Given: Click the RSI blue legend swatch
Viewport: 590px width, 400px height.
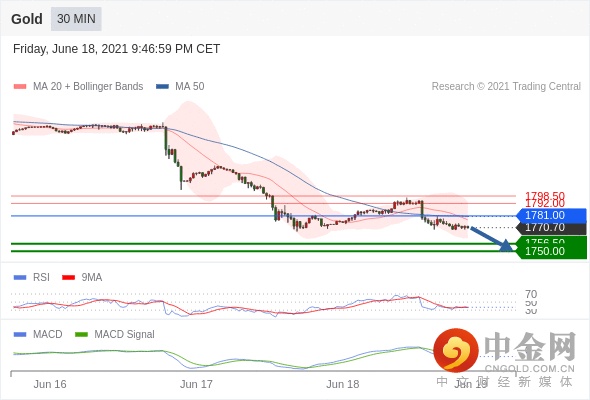Looking at the screenshot, I should pos(20,278).
